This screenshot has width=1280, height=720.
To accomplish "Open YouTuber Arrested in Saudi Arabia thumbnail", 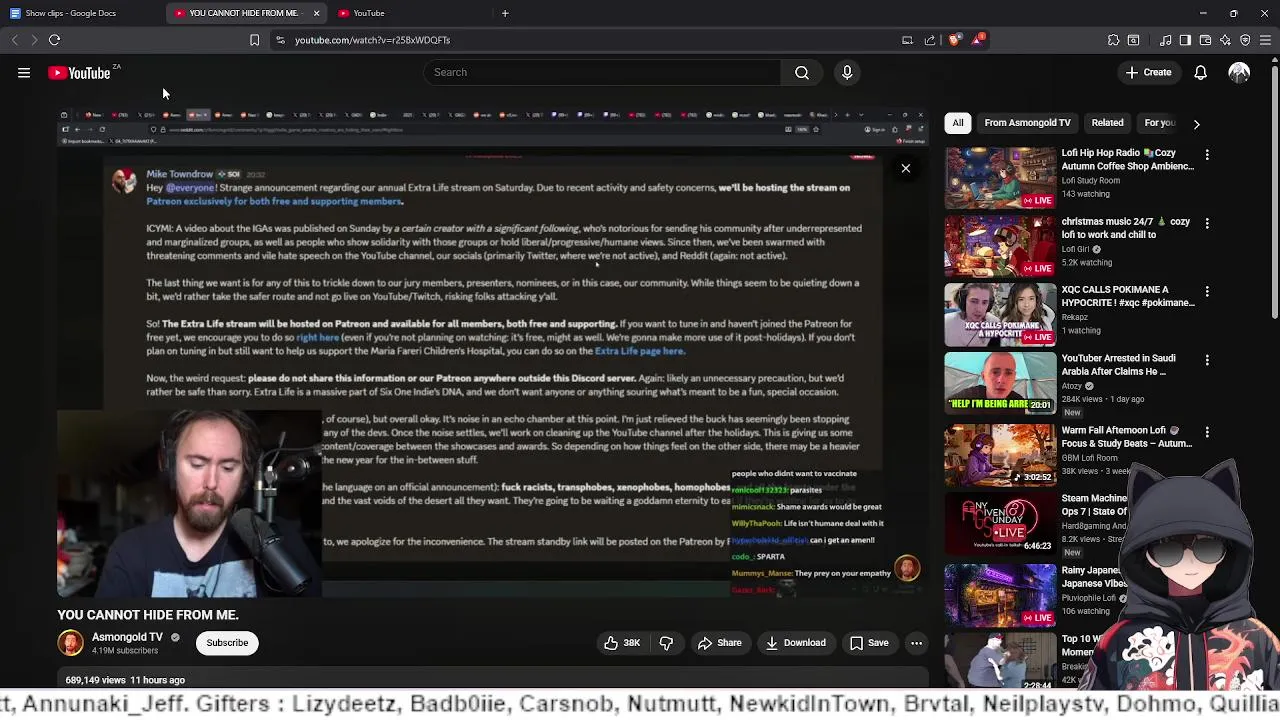I will click(1000, 383).
